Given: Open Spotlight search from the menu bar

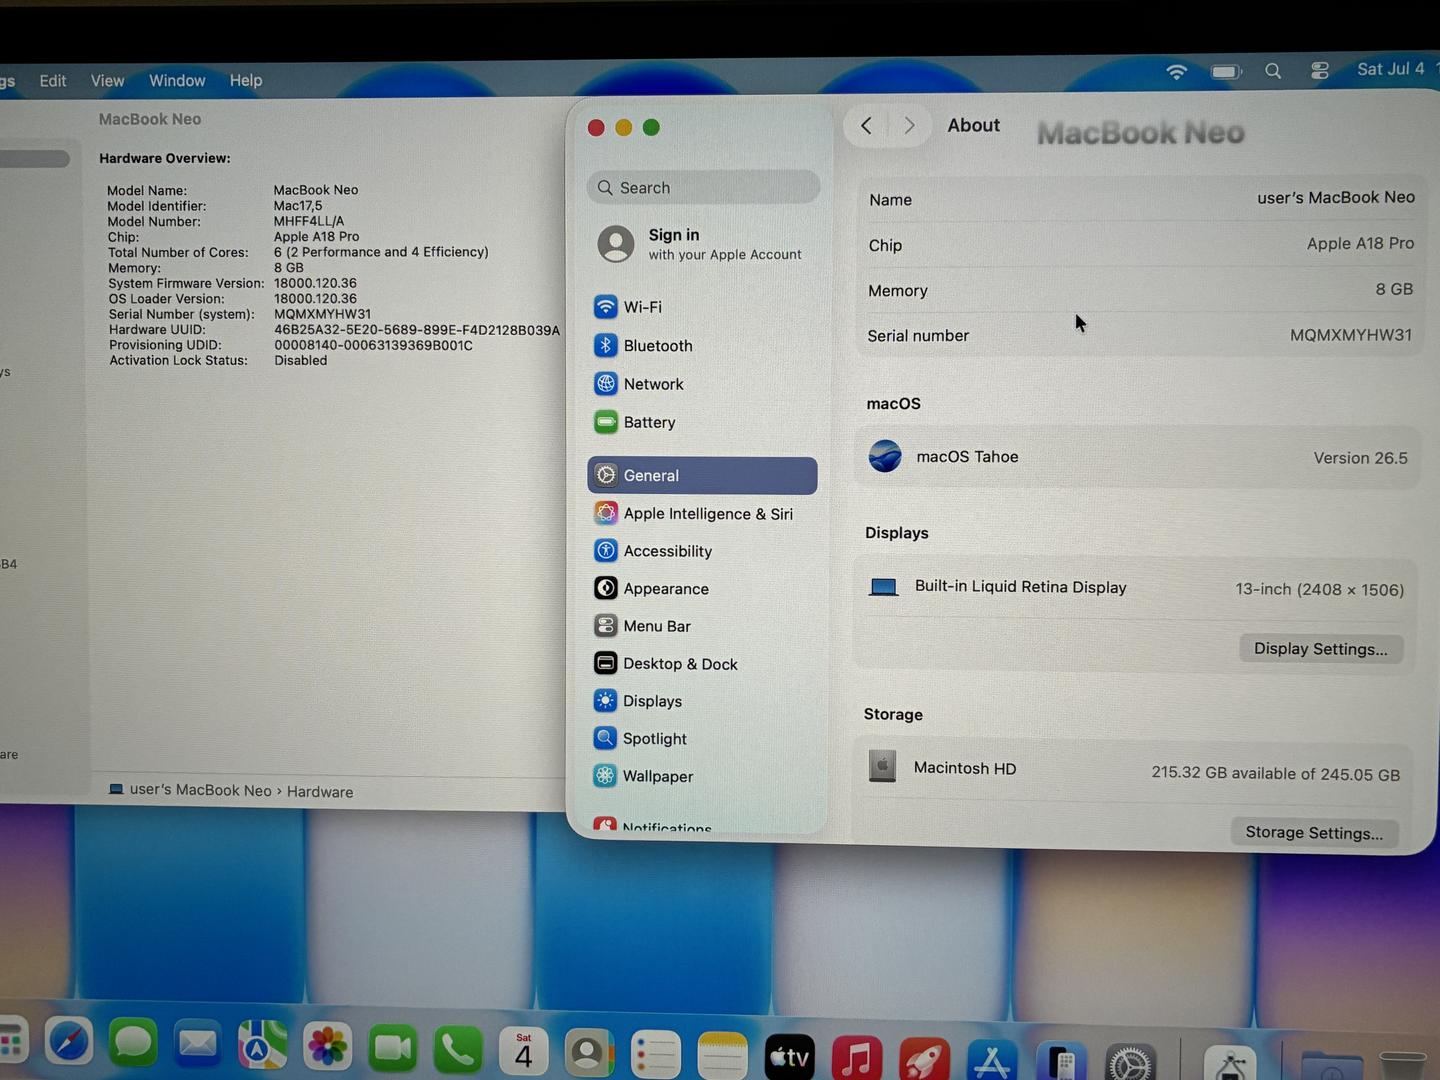Looking at the screenshot, I should [1273, 71].
